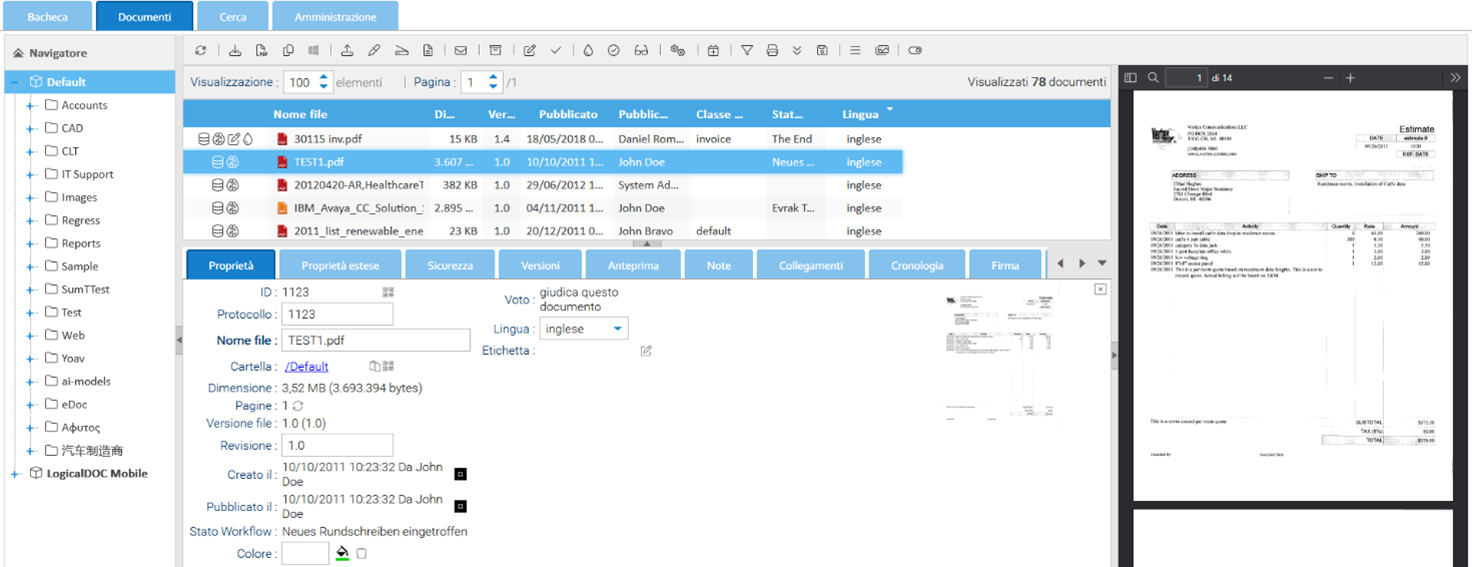Click the download document toolbar icon
The image size is (1472, 567).
(x=235, y=50)
